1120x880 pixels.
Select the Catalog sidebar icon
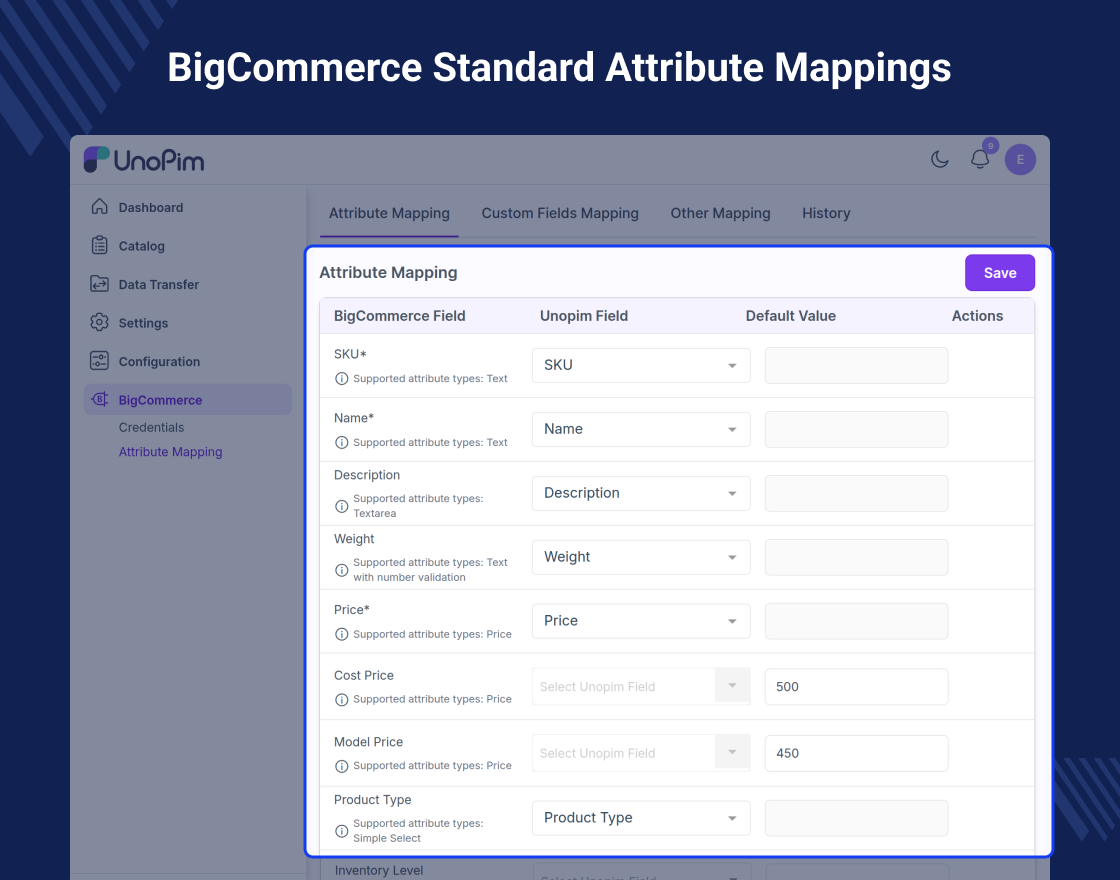[x=140, y=245]
